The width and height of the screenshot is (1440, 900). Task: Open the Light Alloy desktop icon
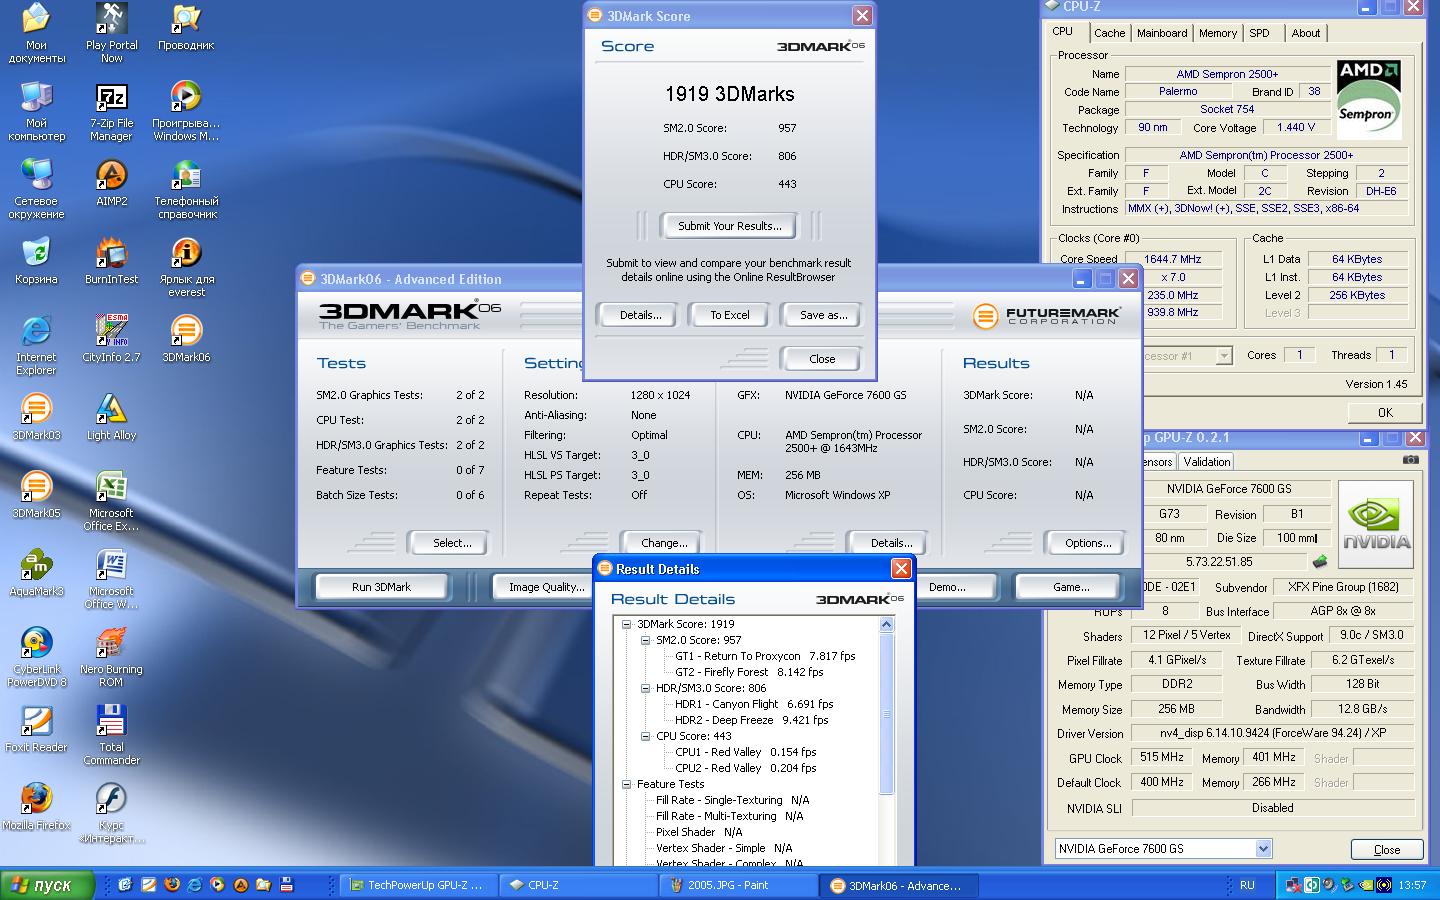click(x=111, y=416)
